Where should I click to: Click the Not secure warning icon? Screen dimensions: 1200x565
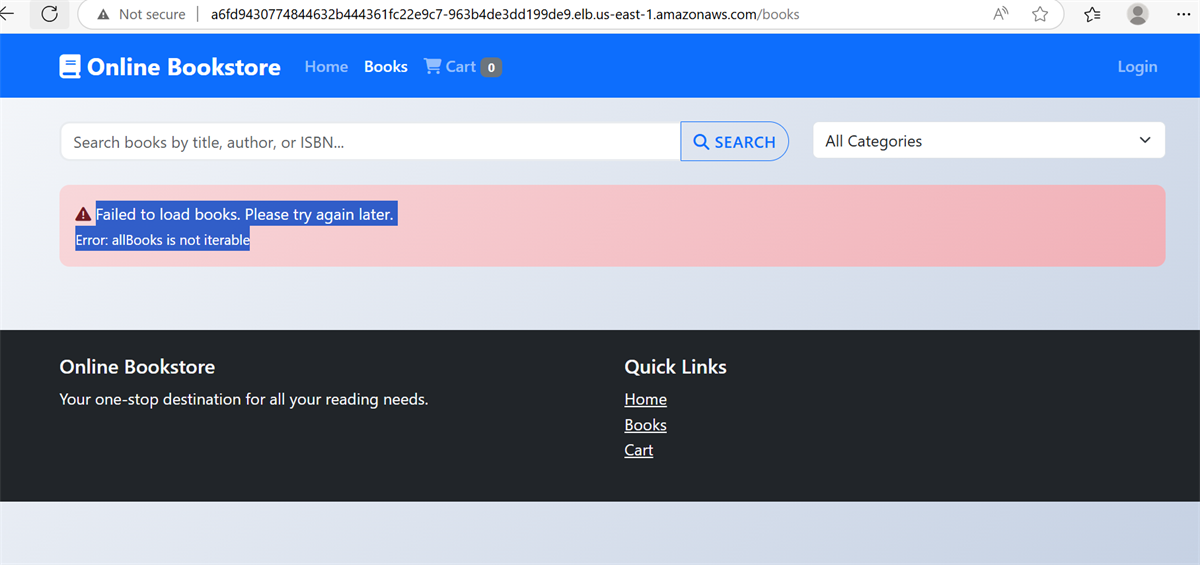pyautogui.click(x=103, y=15)
